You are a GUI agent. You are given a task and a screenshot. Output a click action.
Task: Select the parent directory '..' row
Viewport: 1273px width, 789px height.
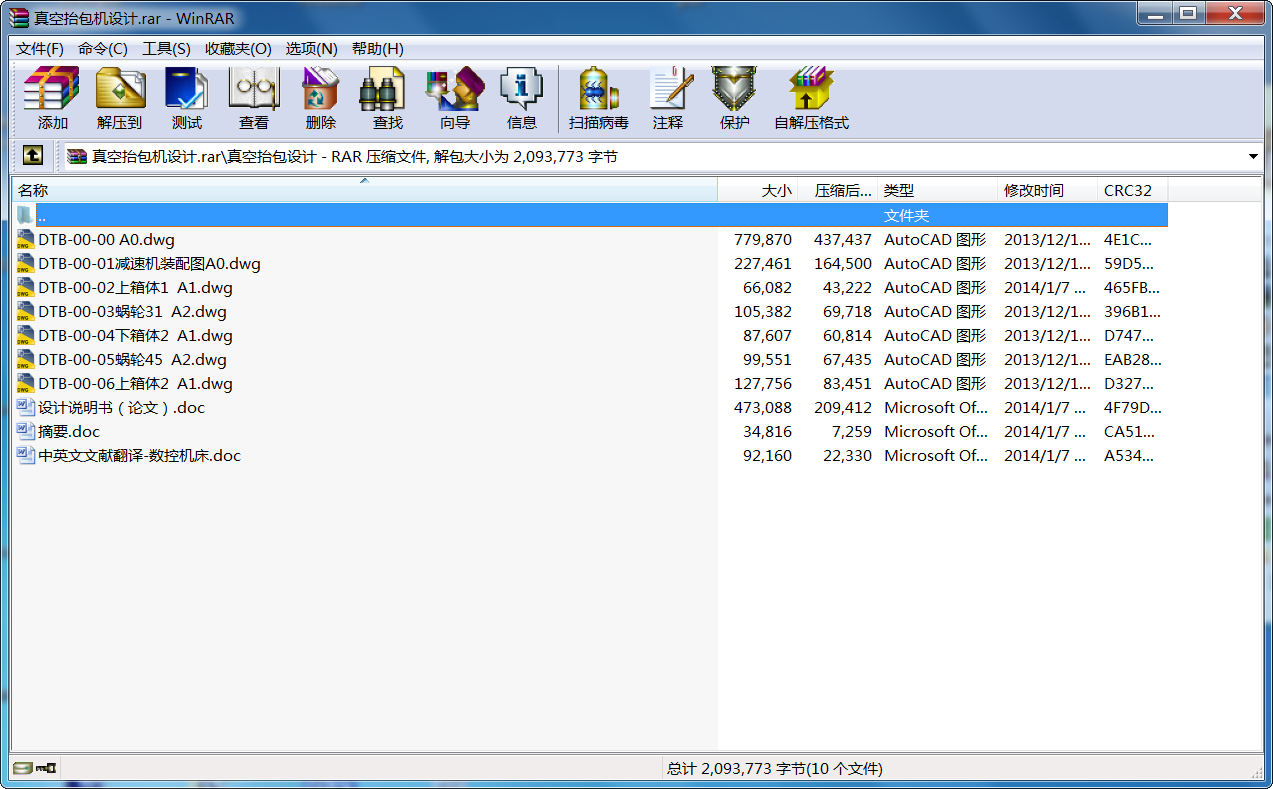pos(590,215)
